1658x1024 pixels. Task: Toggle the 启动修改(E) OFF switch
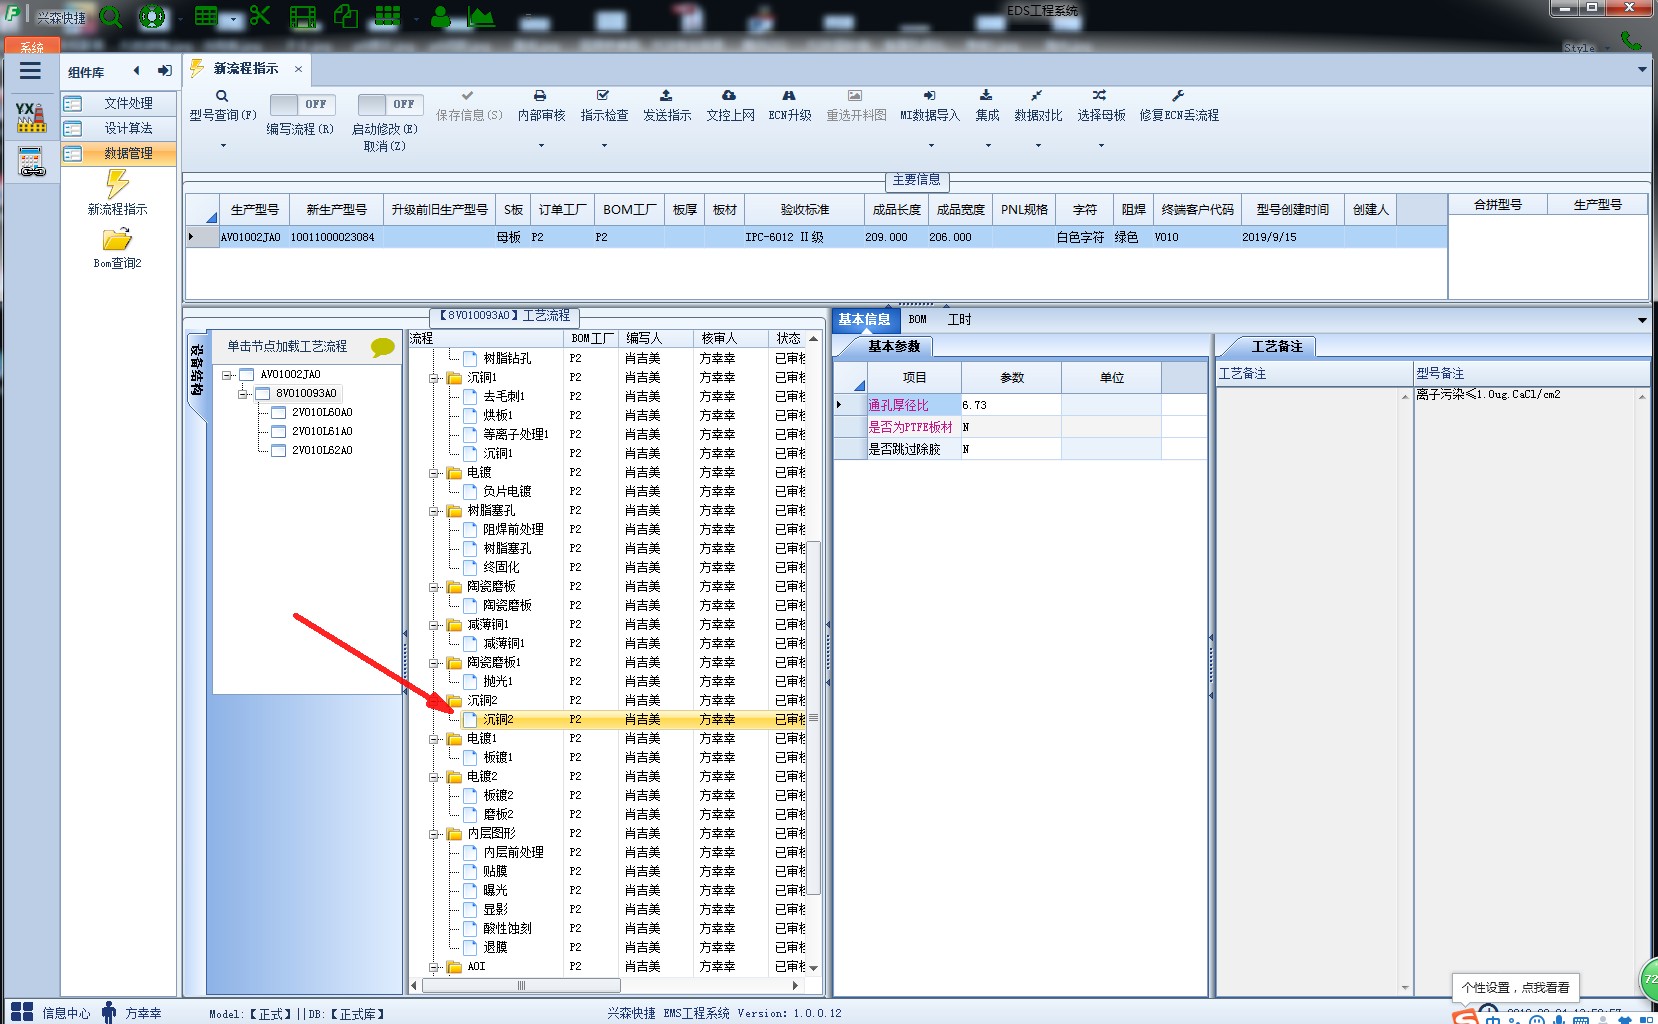point(390,104)
